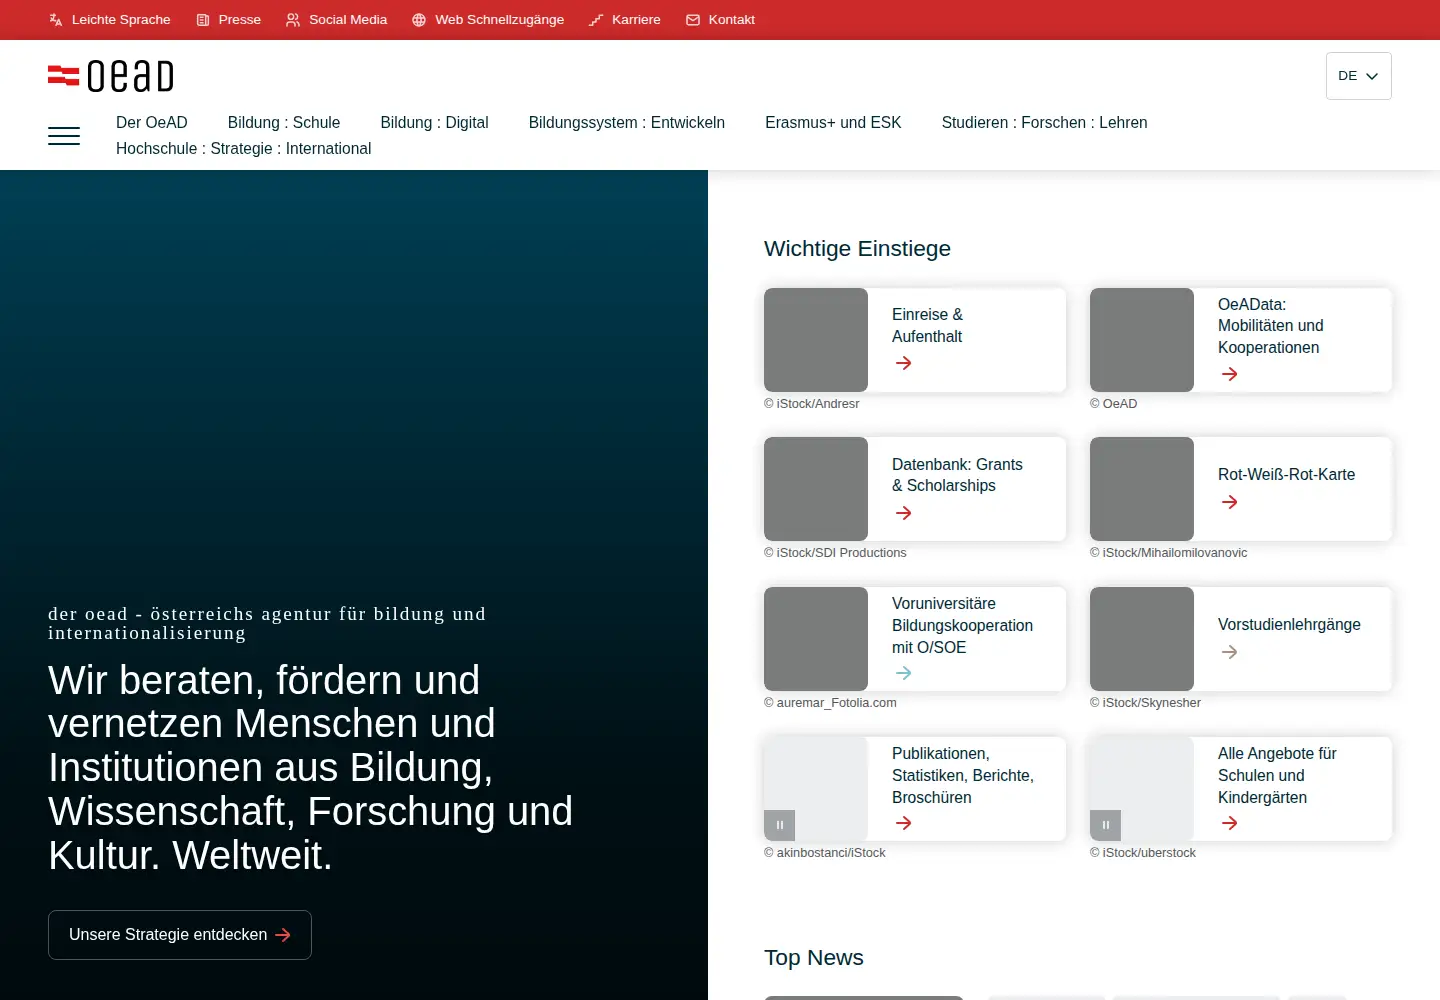Open the DE language dropdown

pyautogui.click(x=1359, y=76)
